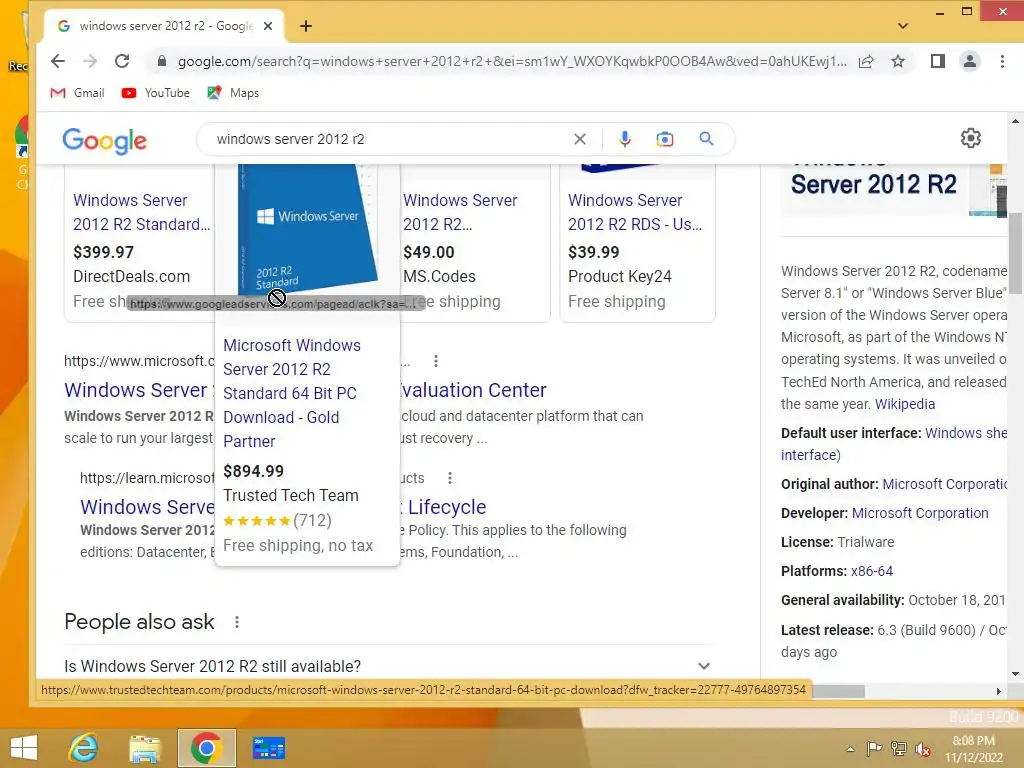Submit search with the magnifier icon
1024x768 pixels.
[x=706, y=139]
